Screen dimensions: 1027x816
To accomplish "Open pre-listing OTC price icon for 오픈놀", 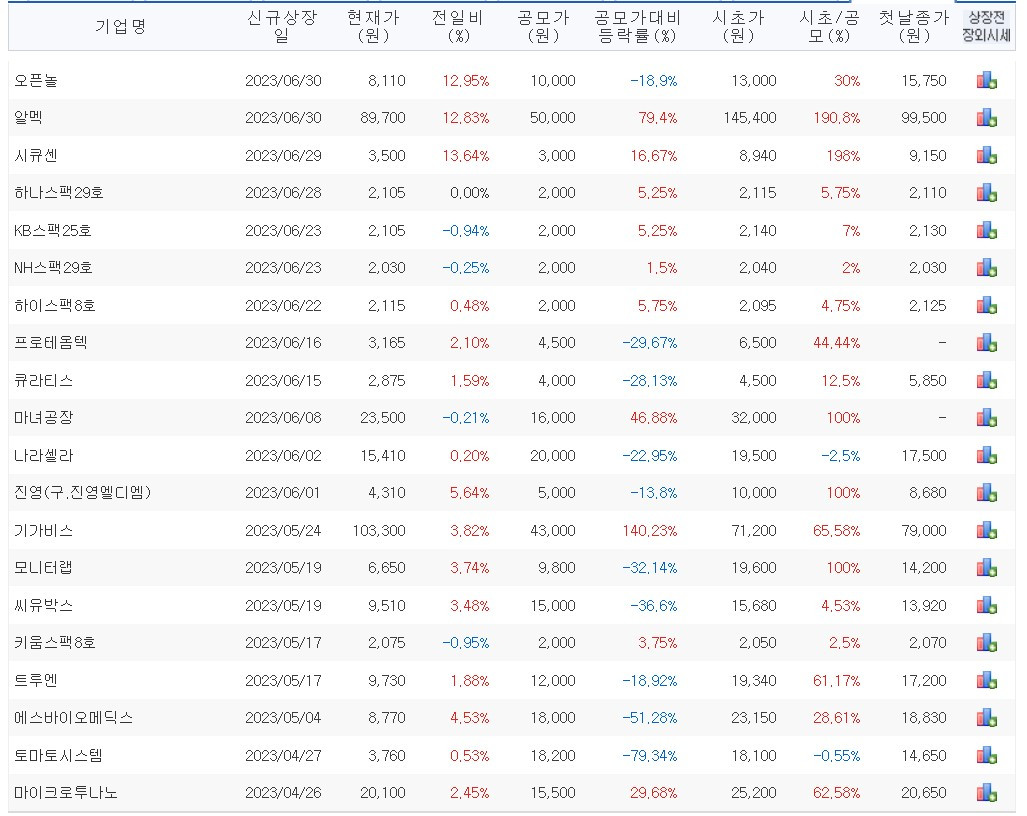I will (986, 81).
